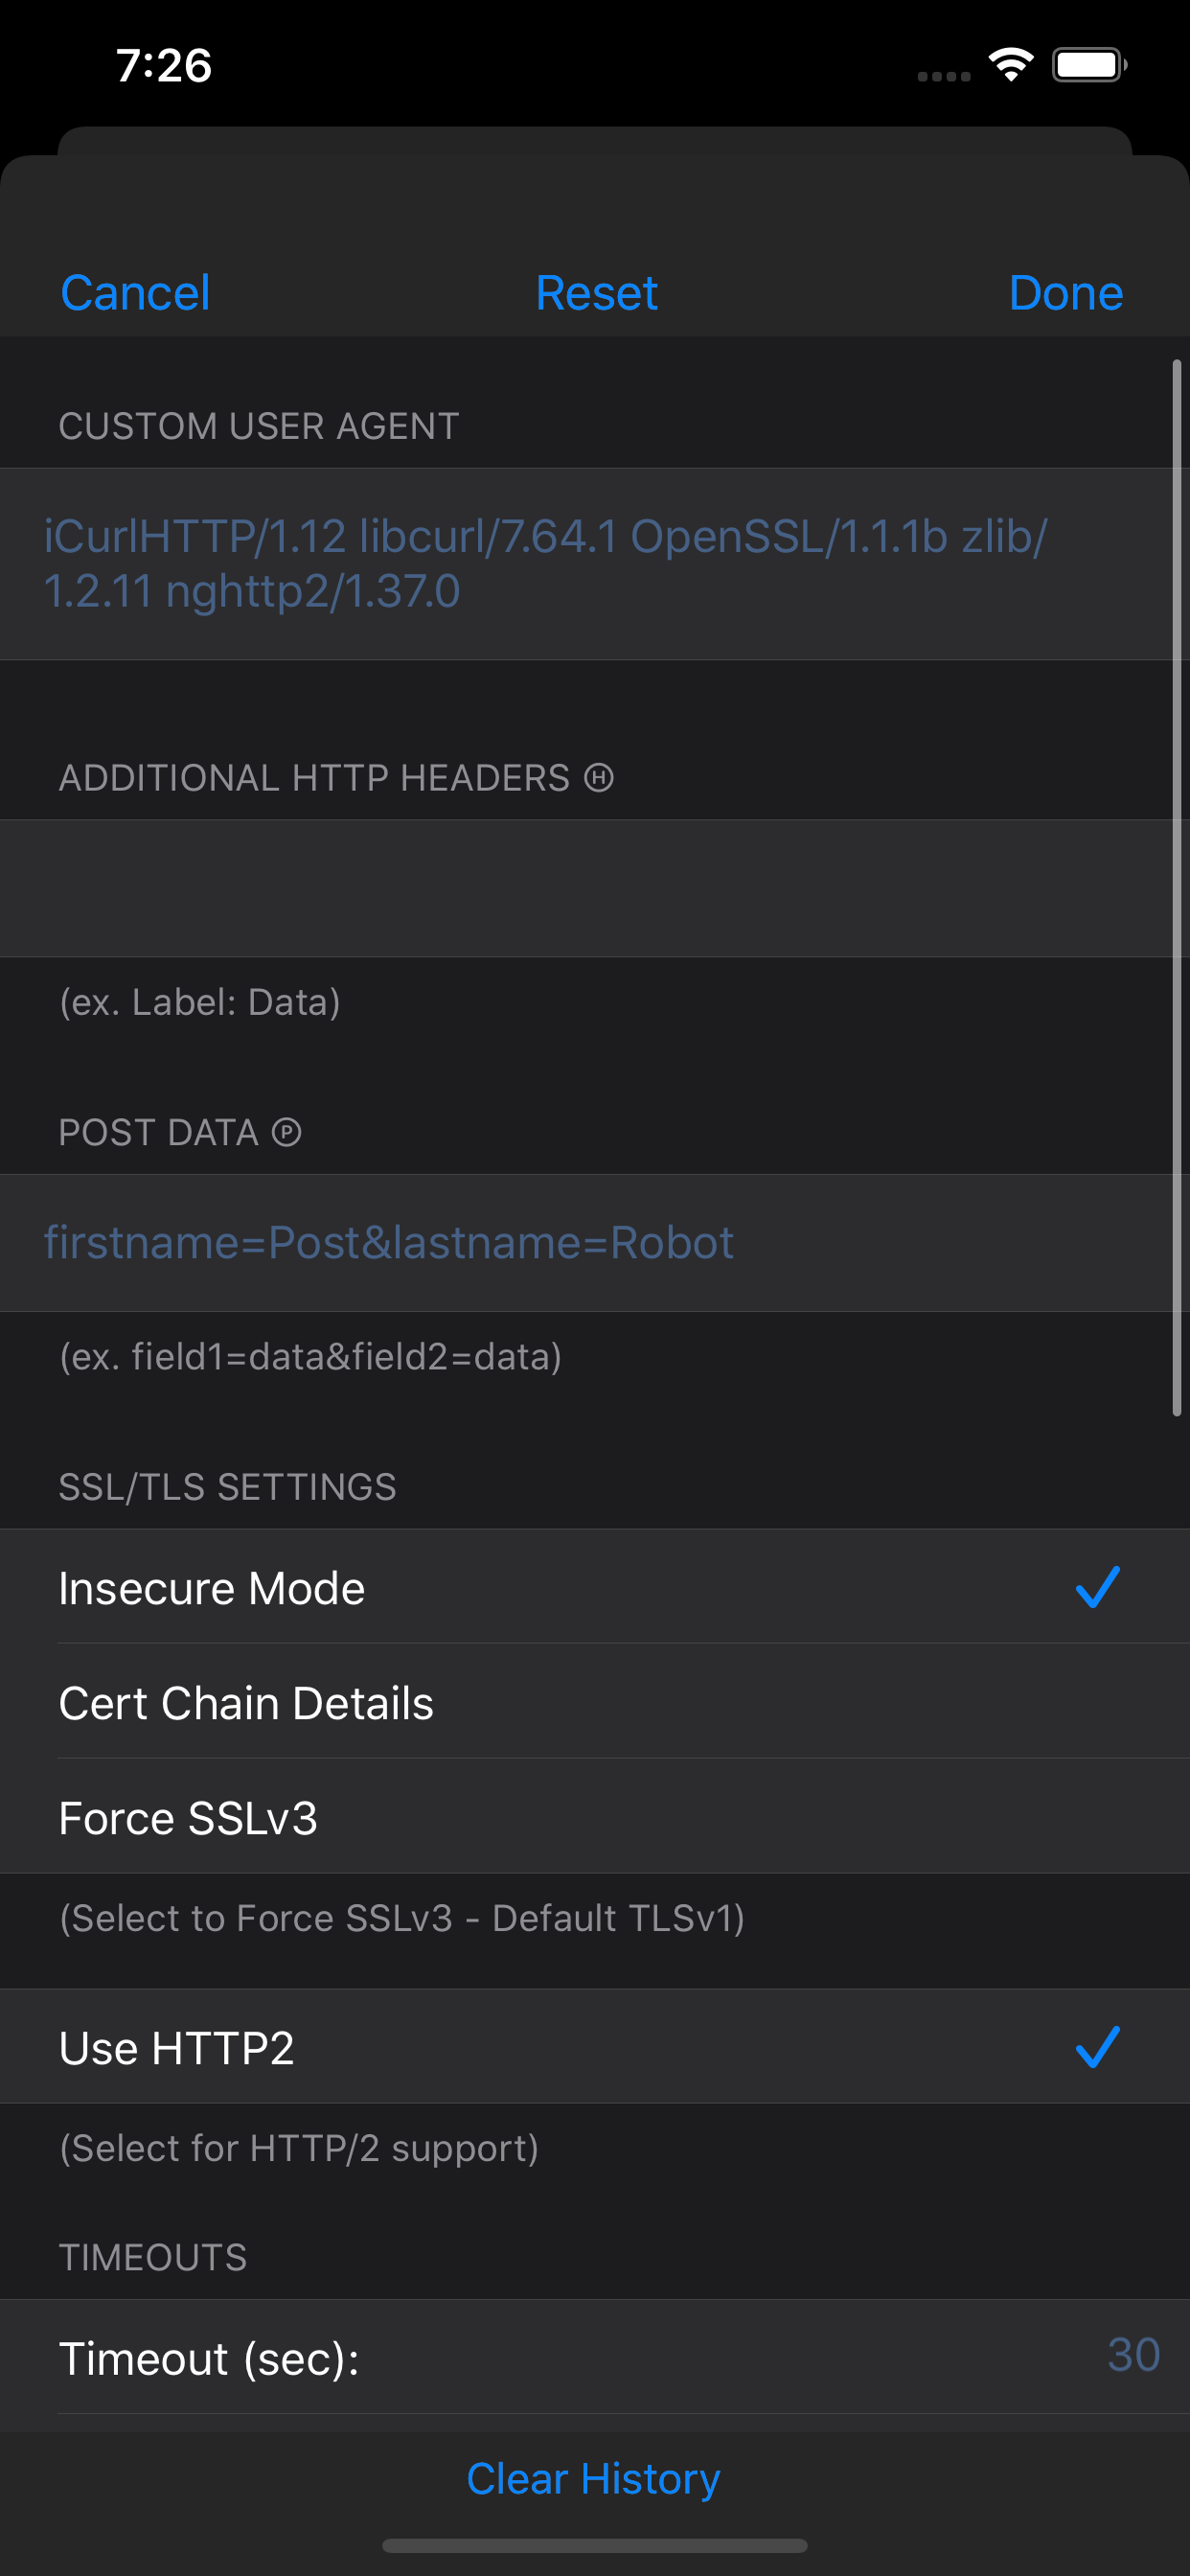Focus the additional HTTP headers field
1190x2576 pixels.
595,888
